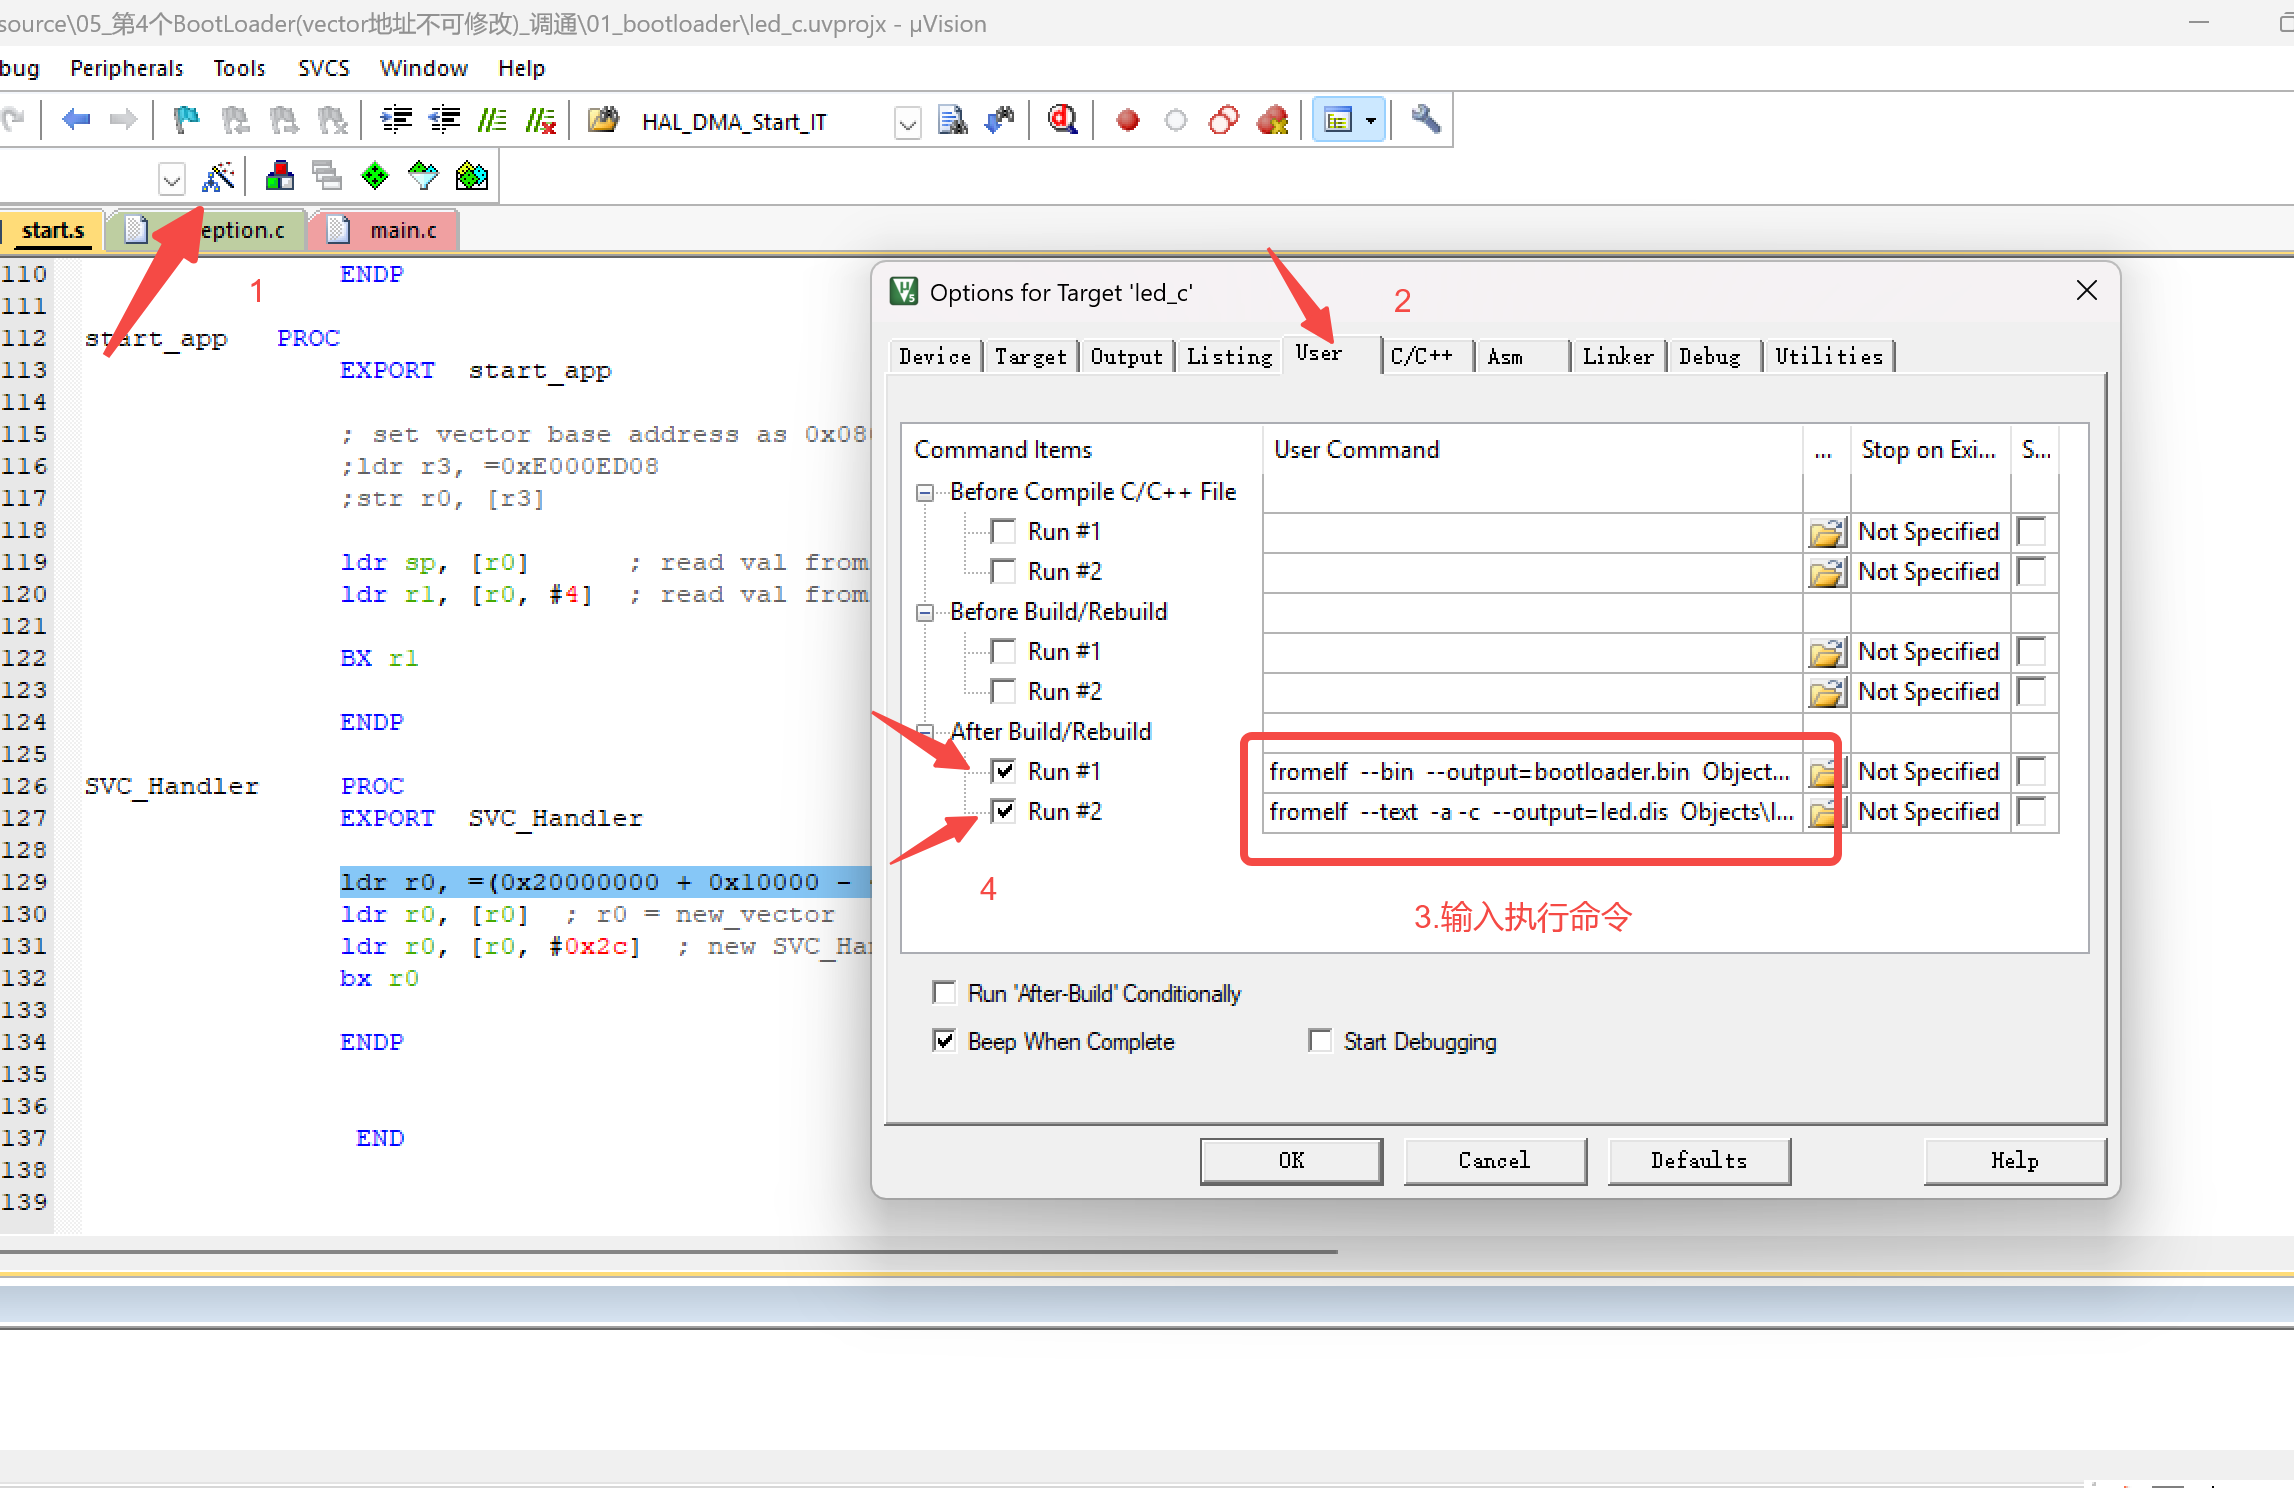Uncheck After Build/Rebuild Run #2
The height and width of the screenshot is (1488, 2294).
pyautogui.click(x=1003, y=811)
